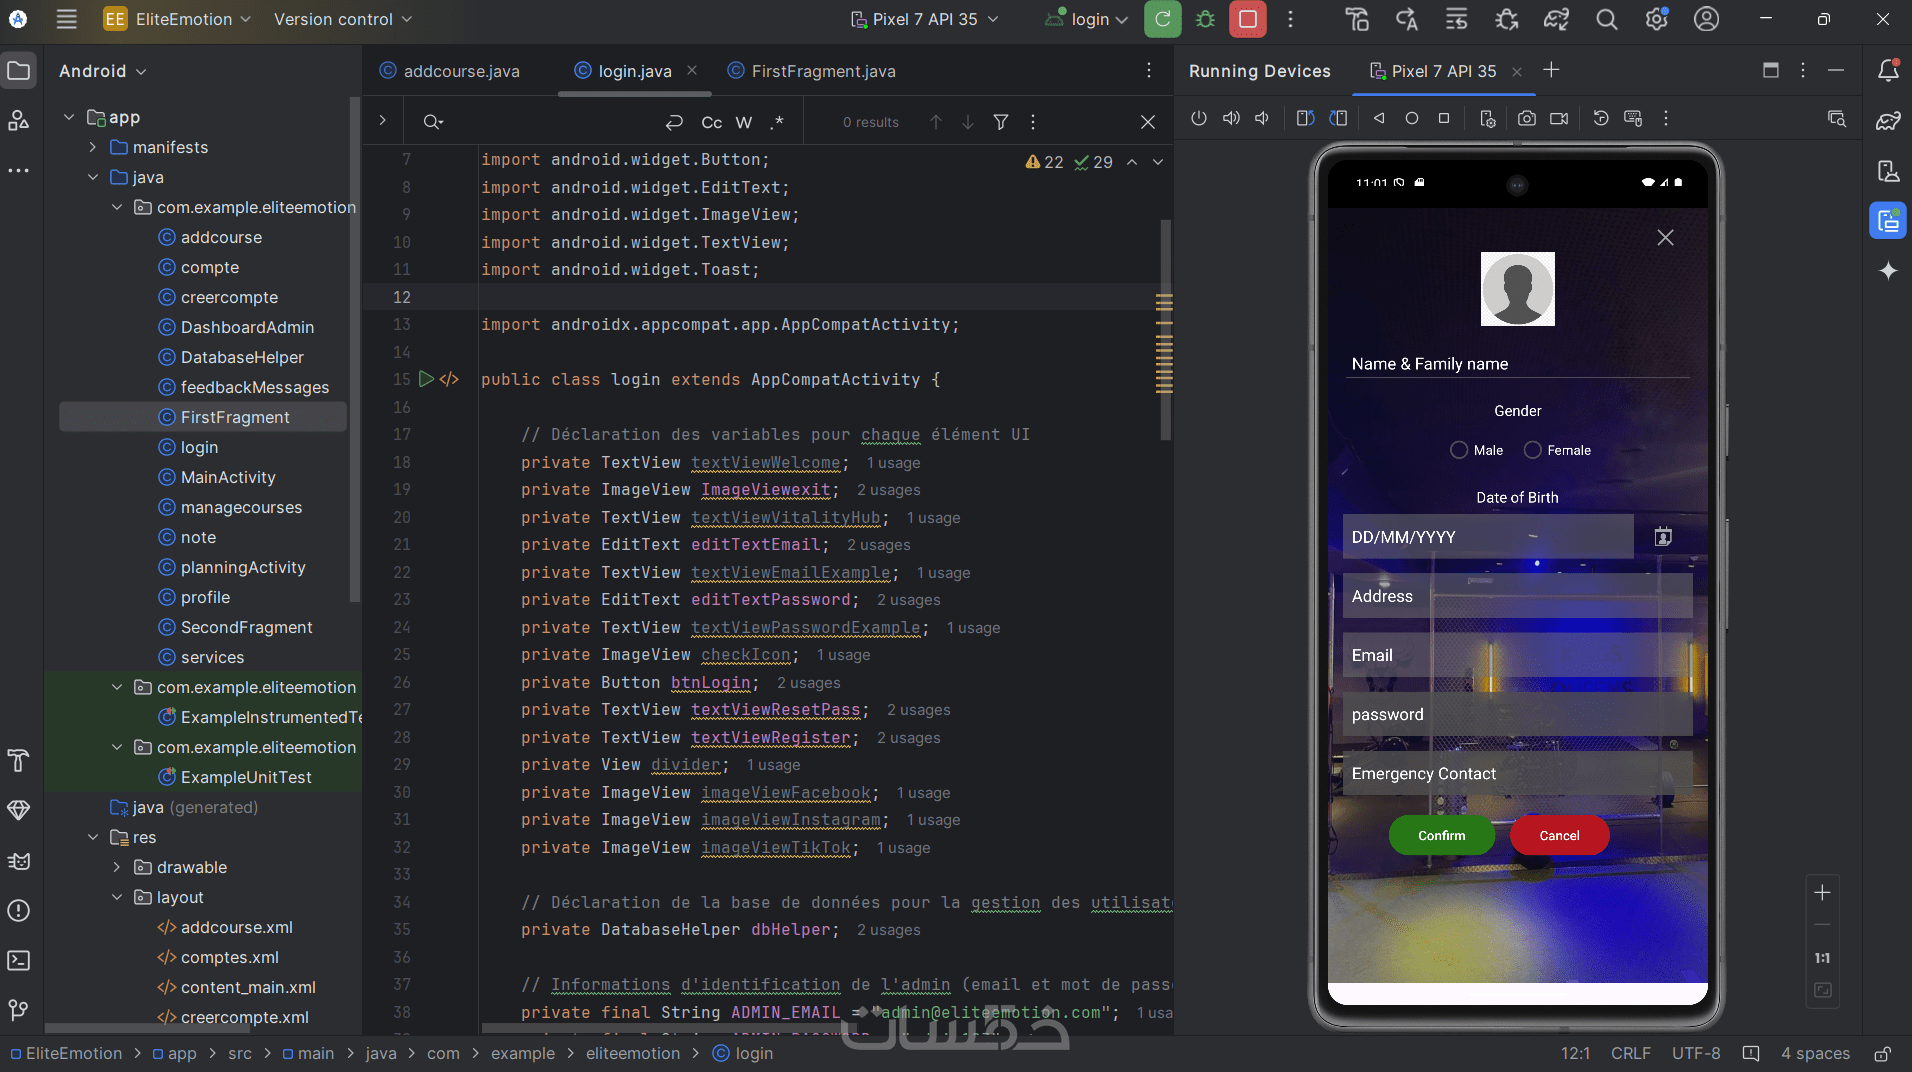Open the Problems tool window
1912x1072 pixels.
pyautogui.click(x=19, y=910)
